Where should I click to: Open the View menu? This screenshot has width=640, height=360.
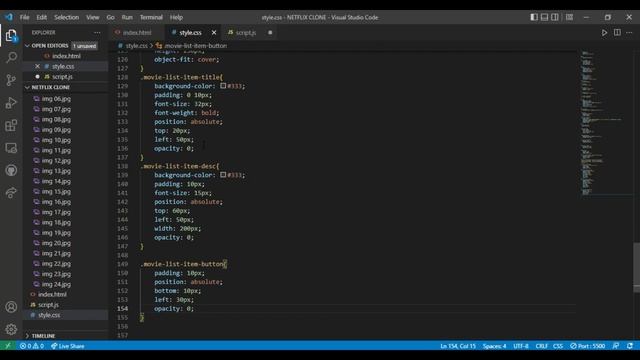coord(93,17)
